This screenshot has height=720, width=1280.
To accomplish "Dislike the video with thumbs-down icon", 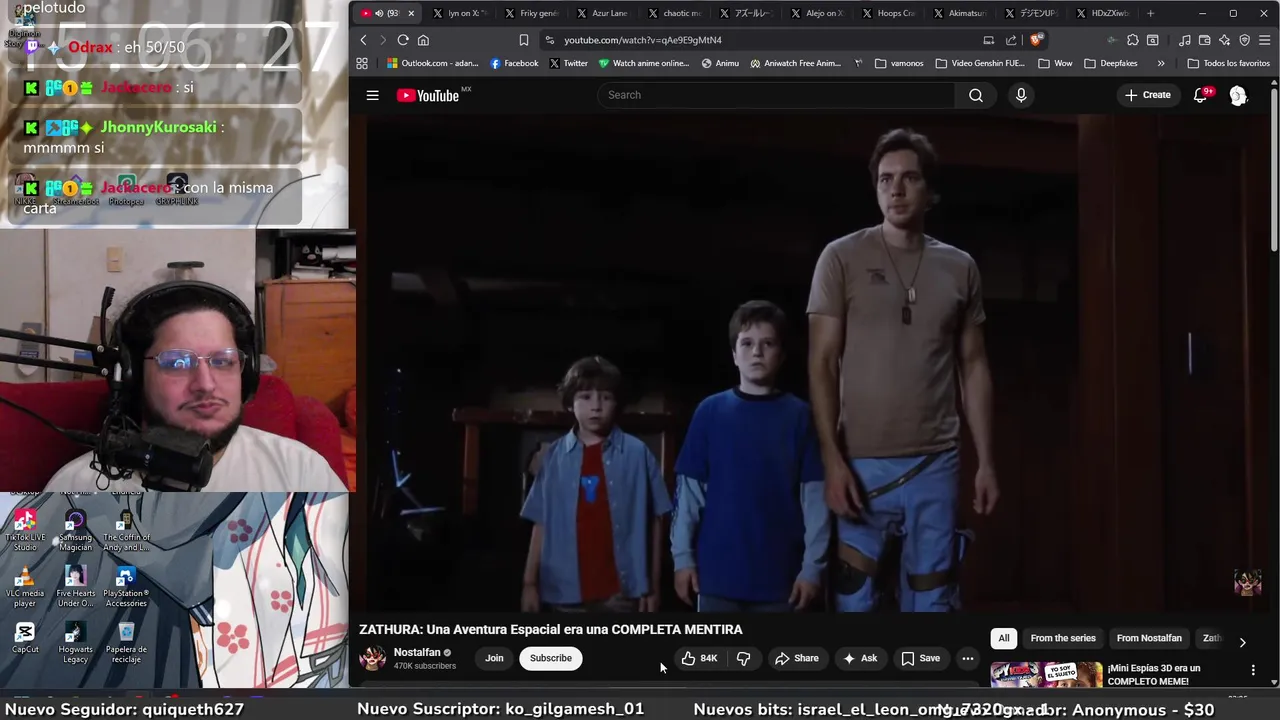I will [743, 658].
